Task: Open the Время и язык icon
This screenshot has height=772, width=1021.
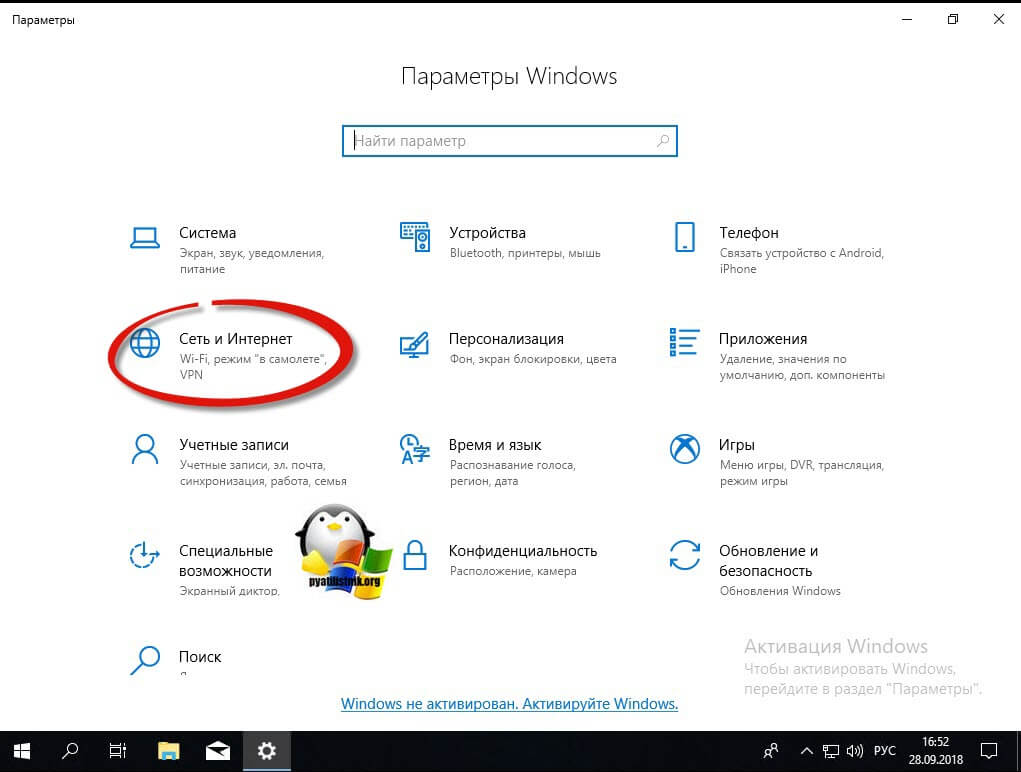Action: pos(414,449)
